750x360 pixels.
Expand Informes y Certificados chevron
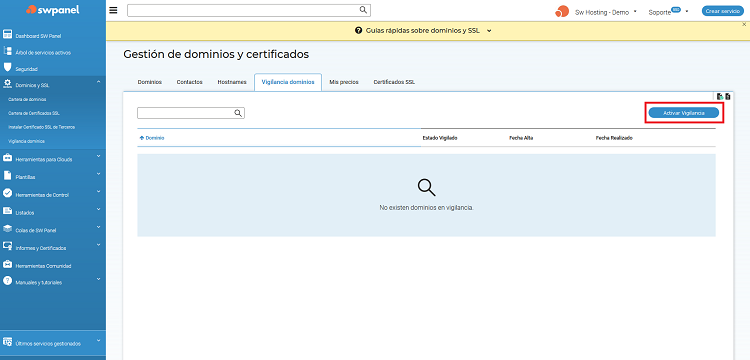[99, 244]
